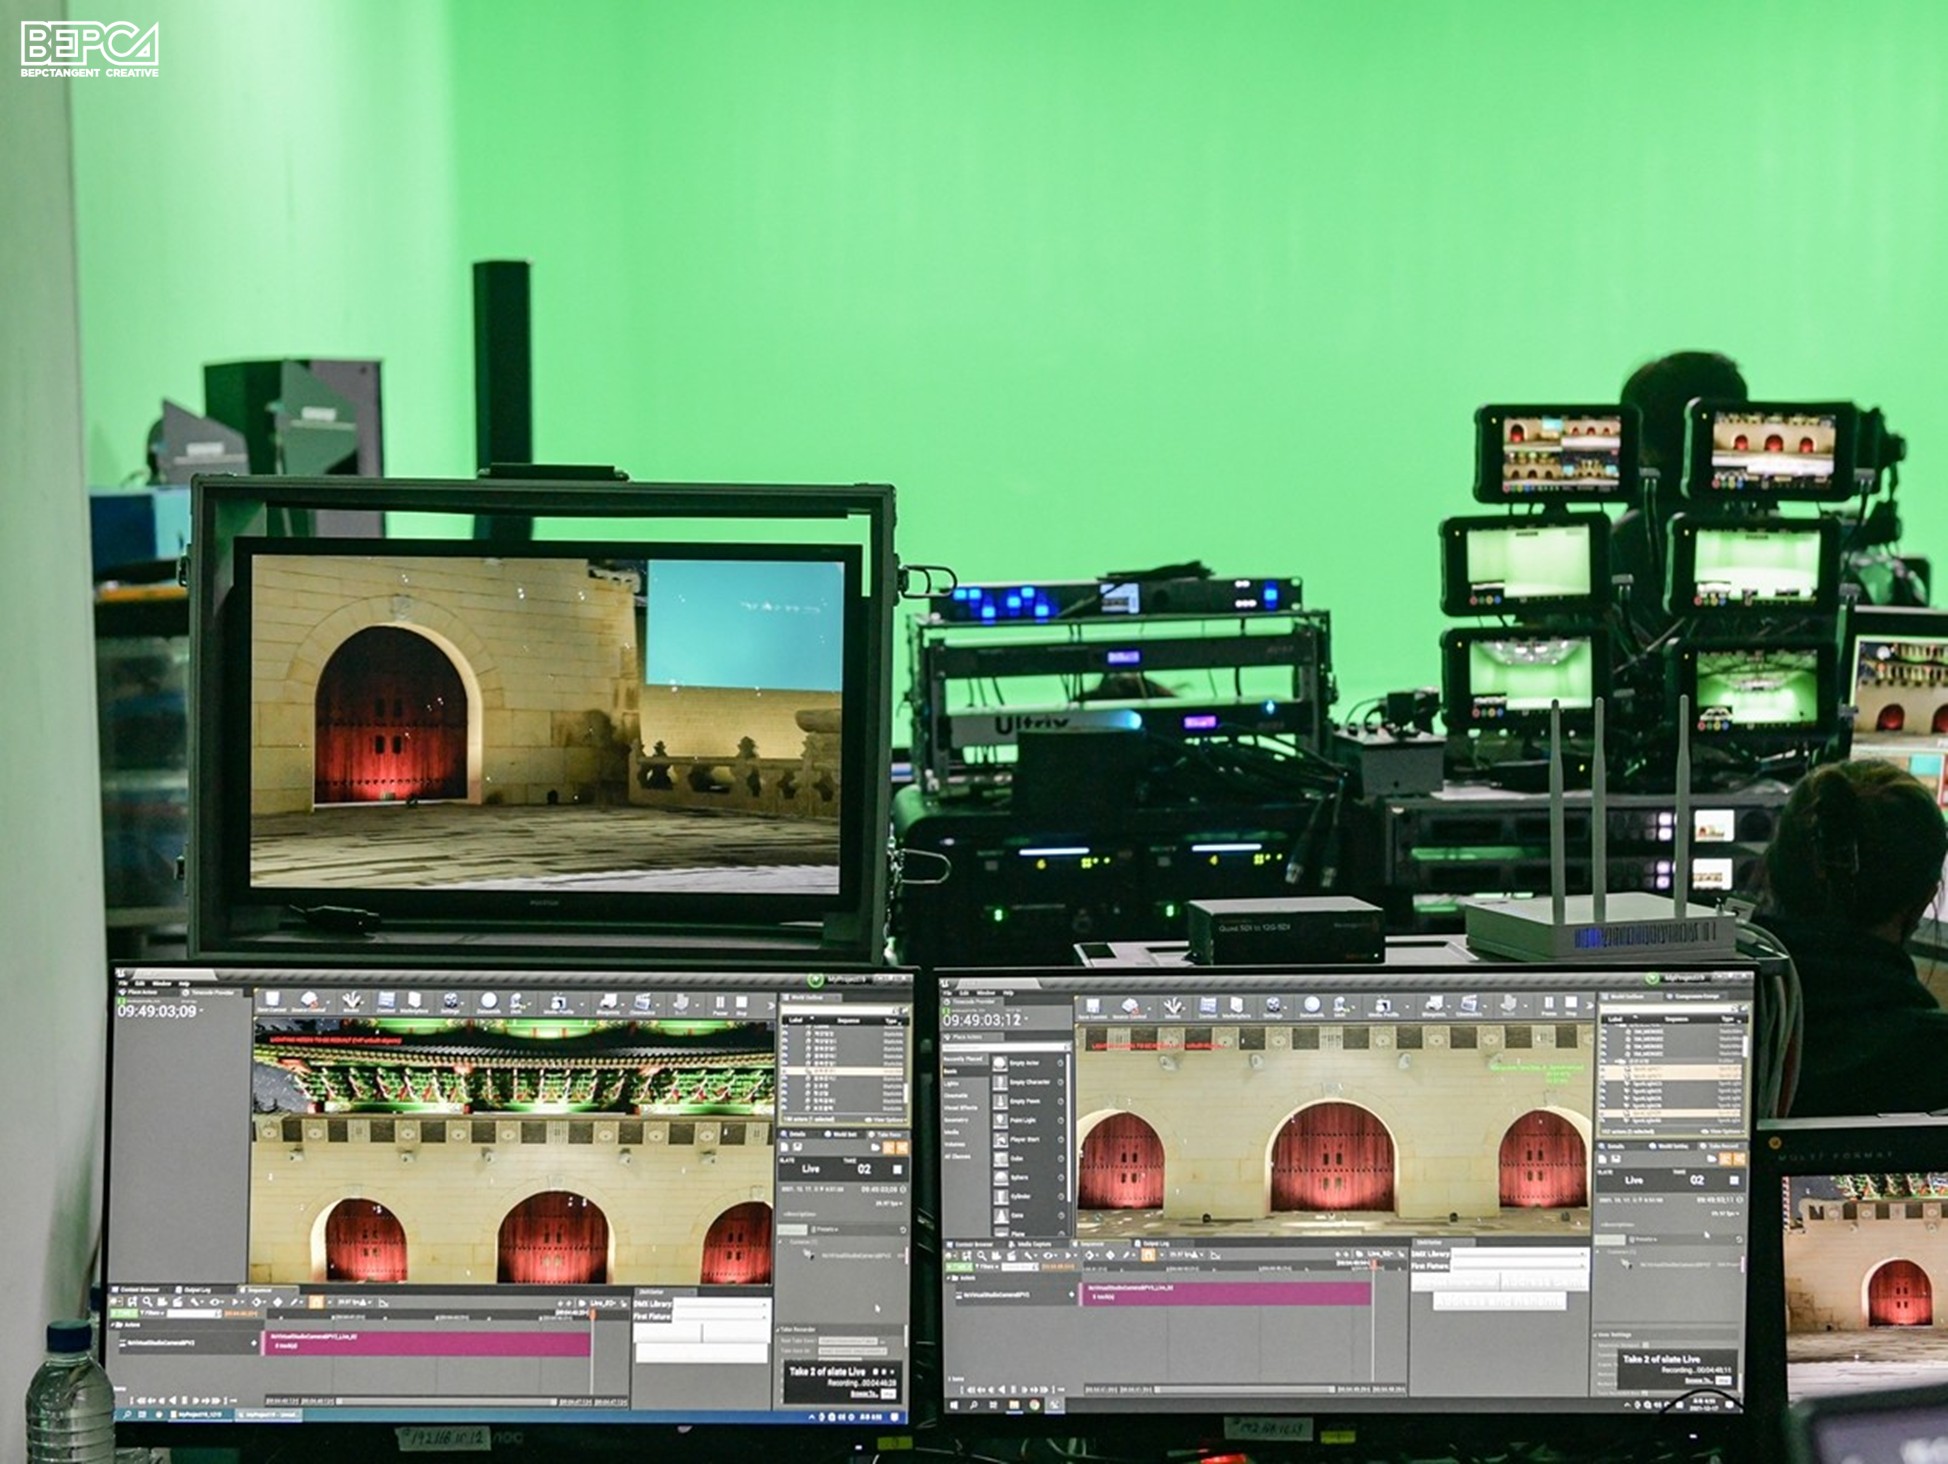Image resolution: width=1948 pixels, height=1464 pixels.
Task: Stop recording with Take Recorder square, right monitor
Action: tap(1734, 1180)
